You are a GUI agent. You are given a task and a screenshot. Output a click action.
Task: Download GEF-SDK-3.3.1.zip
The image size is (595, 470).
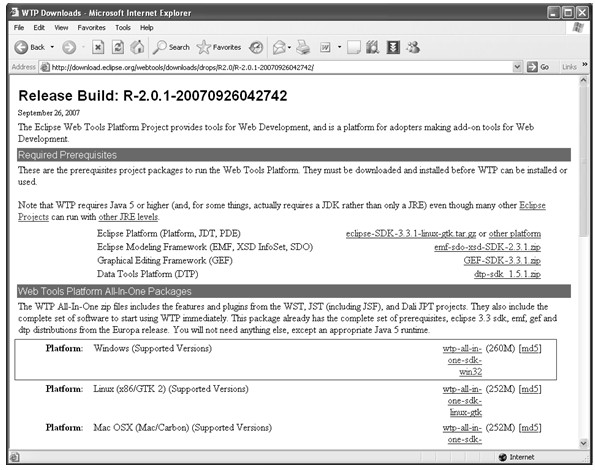502,261
